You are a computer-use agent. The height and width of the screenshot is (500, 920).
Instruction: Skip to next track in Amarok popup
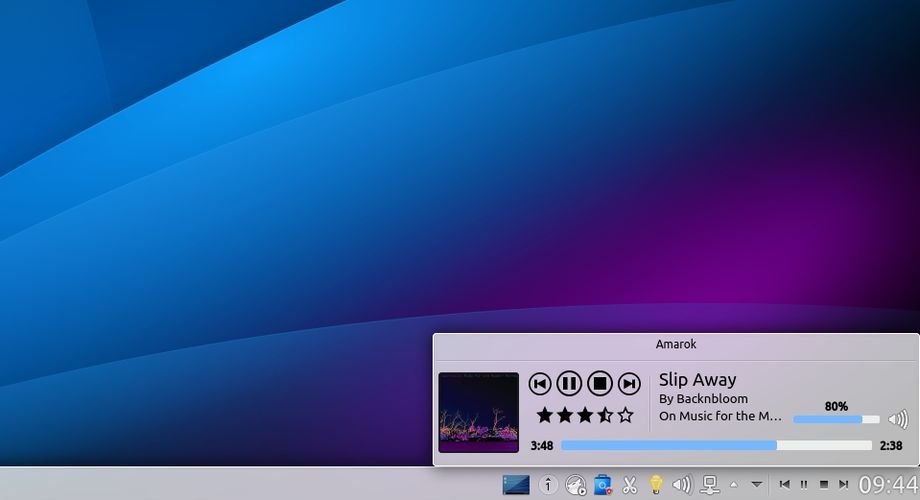[x=629, y=383]
